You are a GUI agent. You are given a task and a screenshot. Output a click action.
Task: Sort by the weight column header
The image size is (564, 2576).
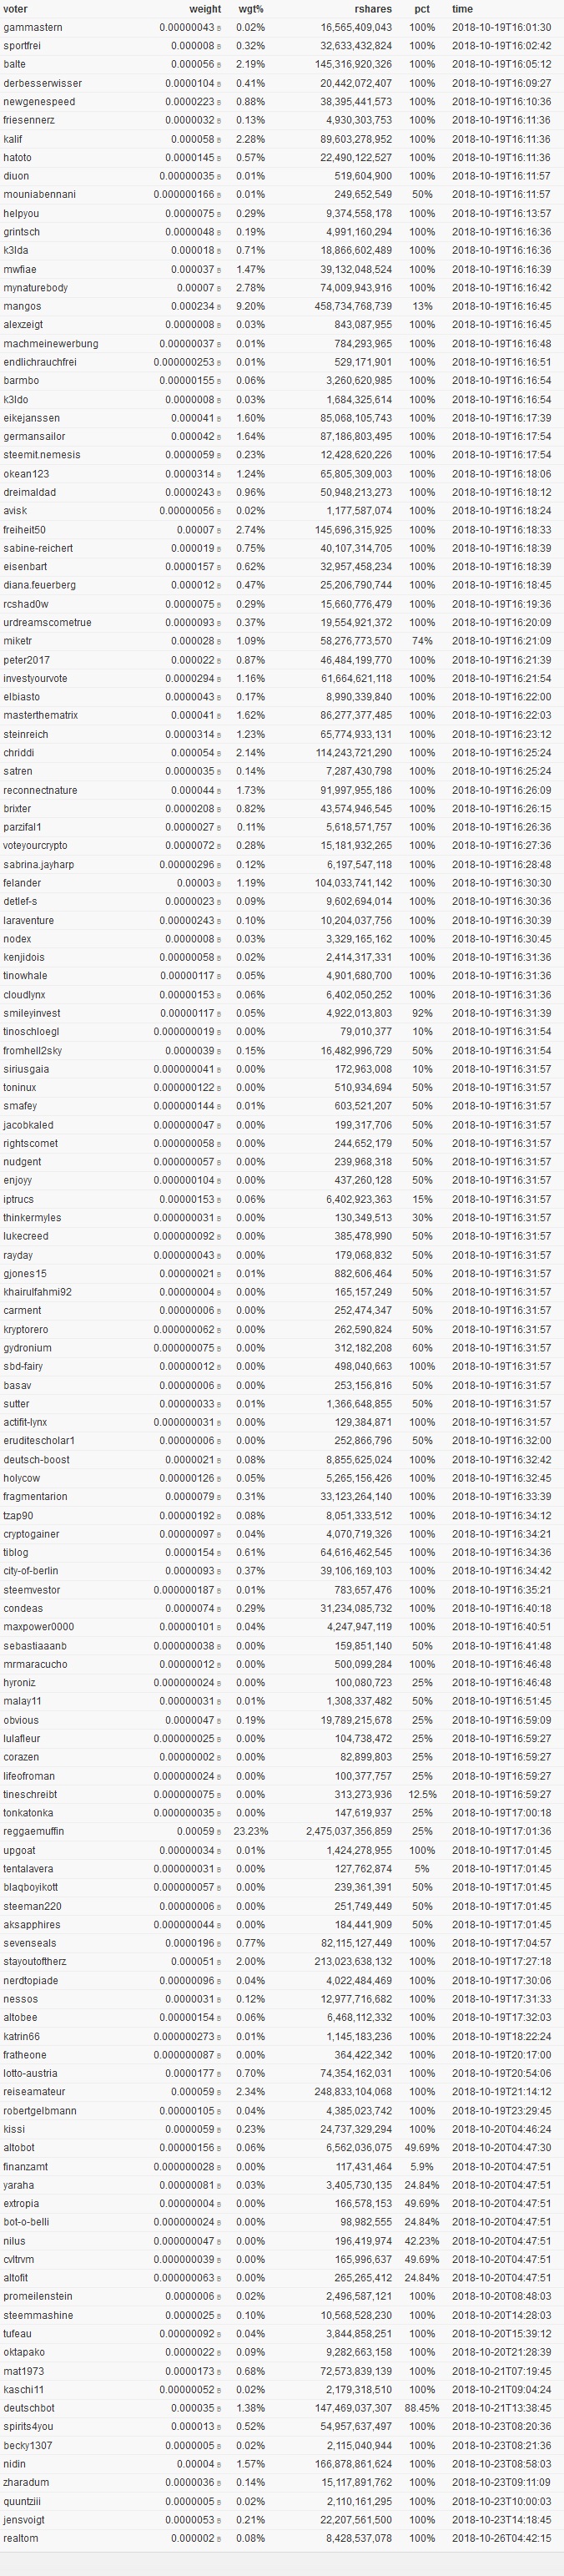click(x=200, y=9)
